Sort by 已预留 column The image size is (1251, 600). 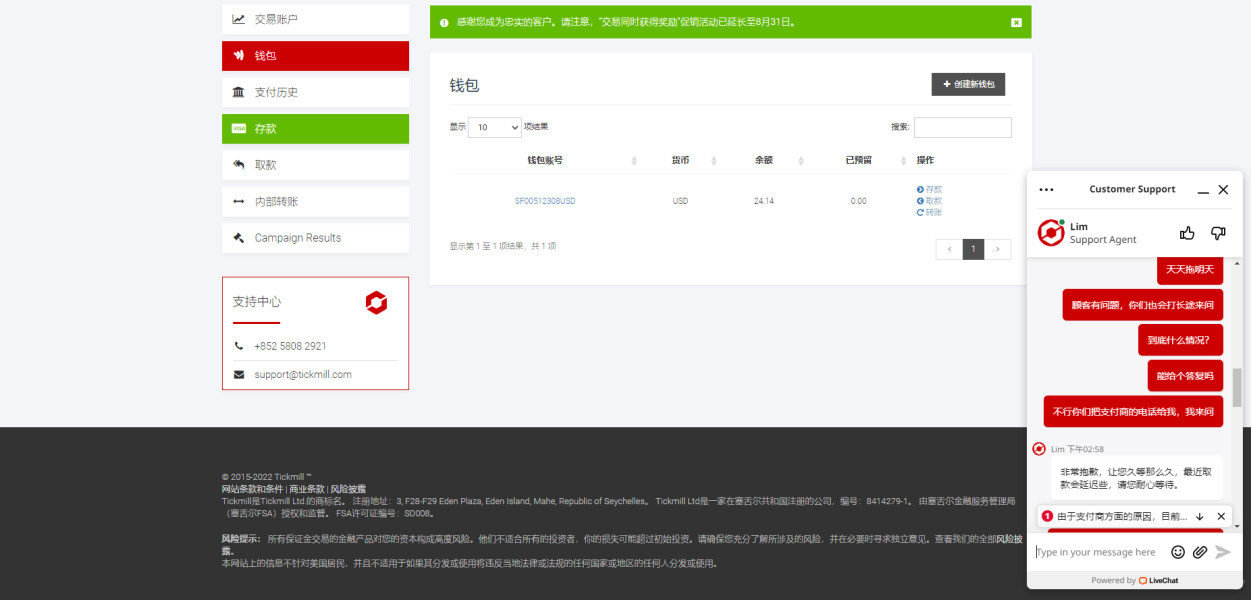click(858, 160)
